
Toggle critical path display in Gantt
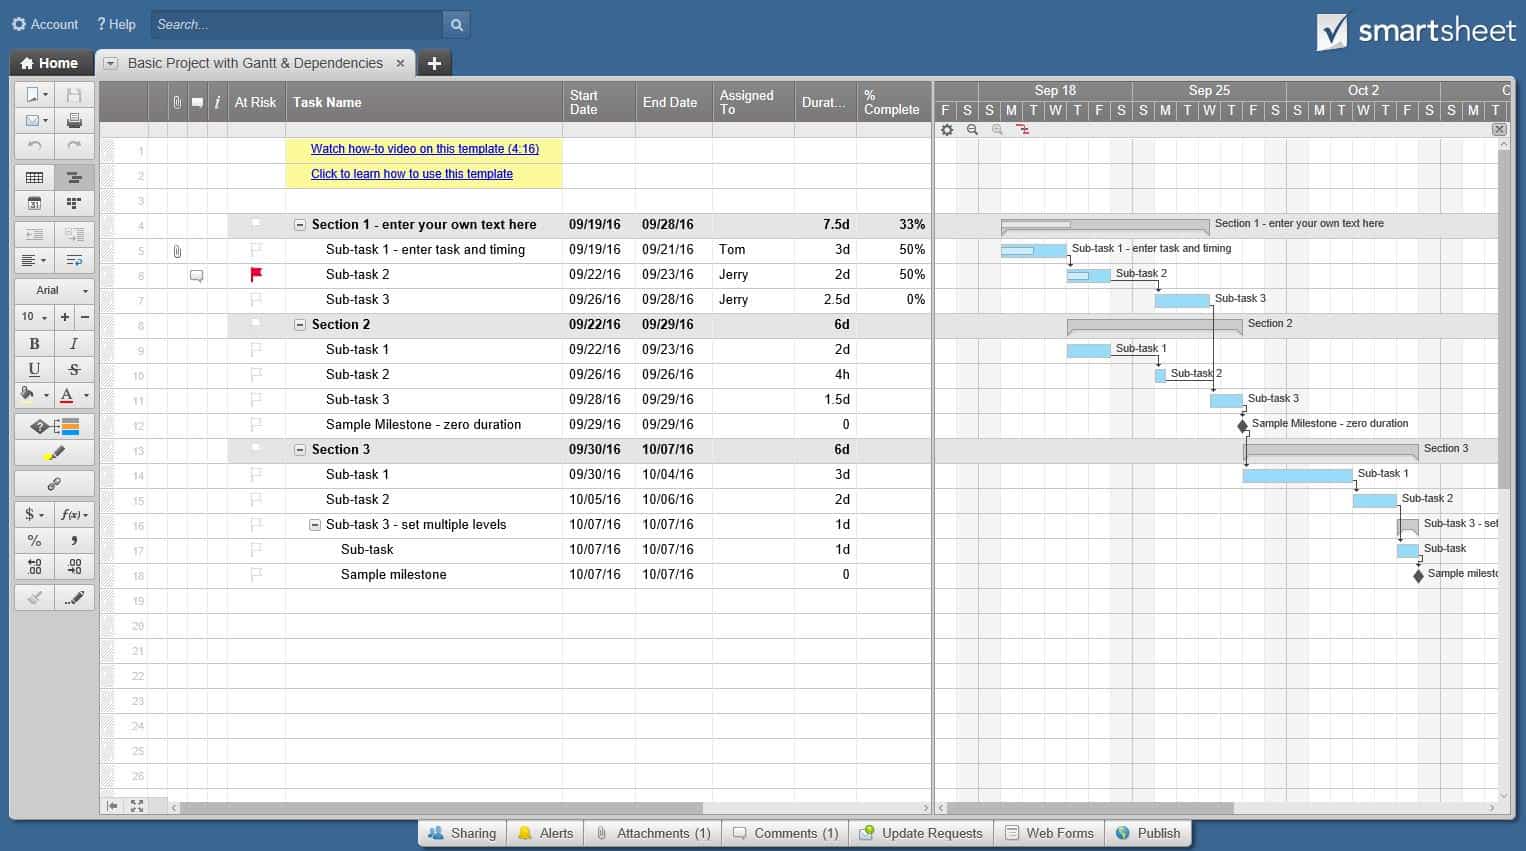coord(1022,130)
